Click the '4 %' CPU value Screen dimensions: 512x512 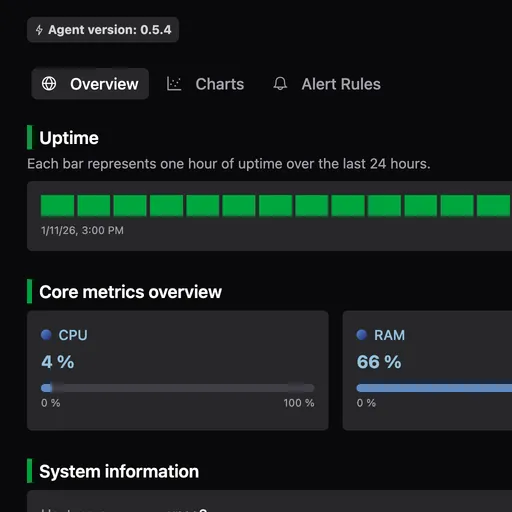58,362
